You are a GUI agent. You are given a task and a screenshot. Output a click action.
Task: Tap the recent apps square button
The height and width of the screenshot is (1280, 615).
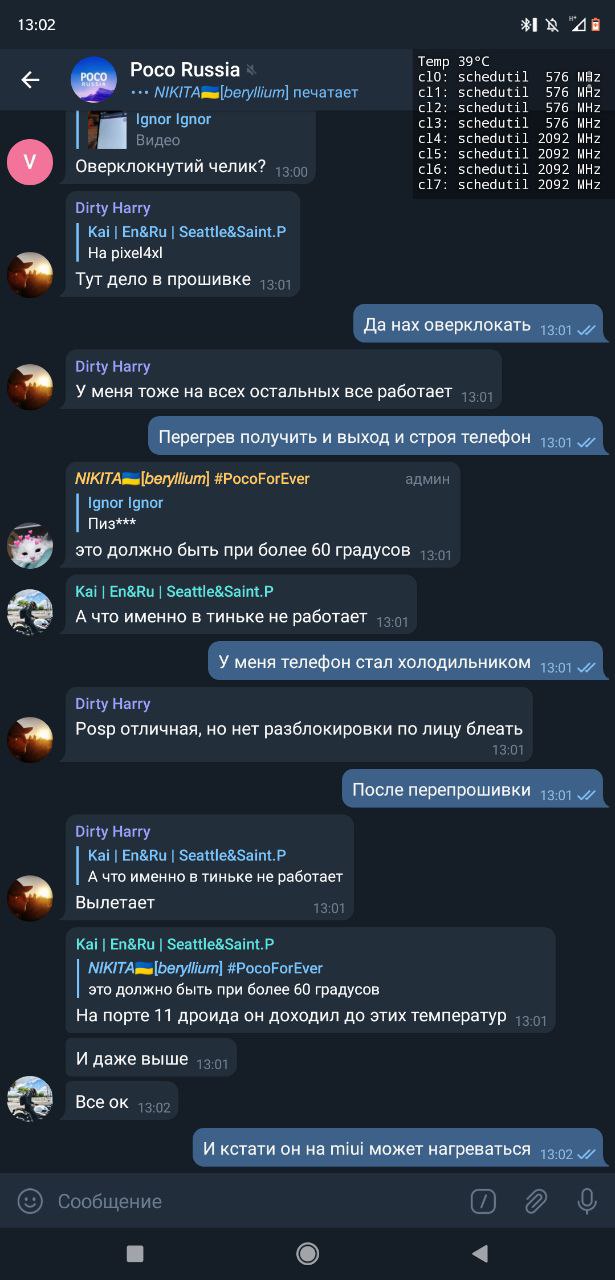point(135,1253)
